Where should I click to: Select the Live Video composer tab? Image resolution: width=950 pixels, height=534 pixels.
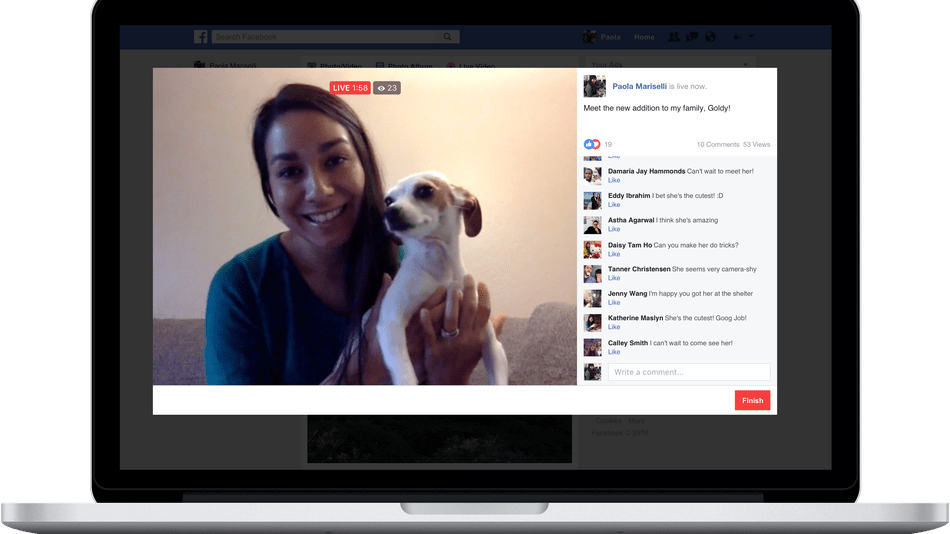[471, 65]
